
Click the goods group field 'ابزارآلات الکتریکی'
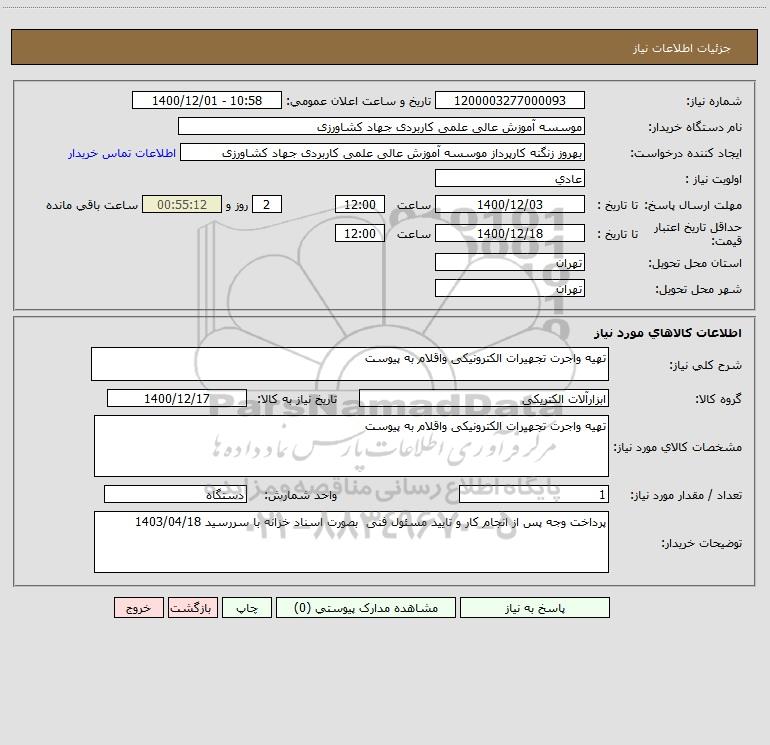pos(484,398)
